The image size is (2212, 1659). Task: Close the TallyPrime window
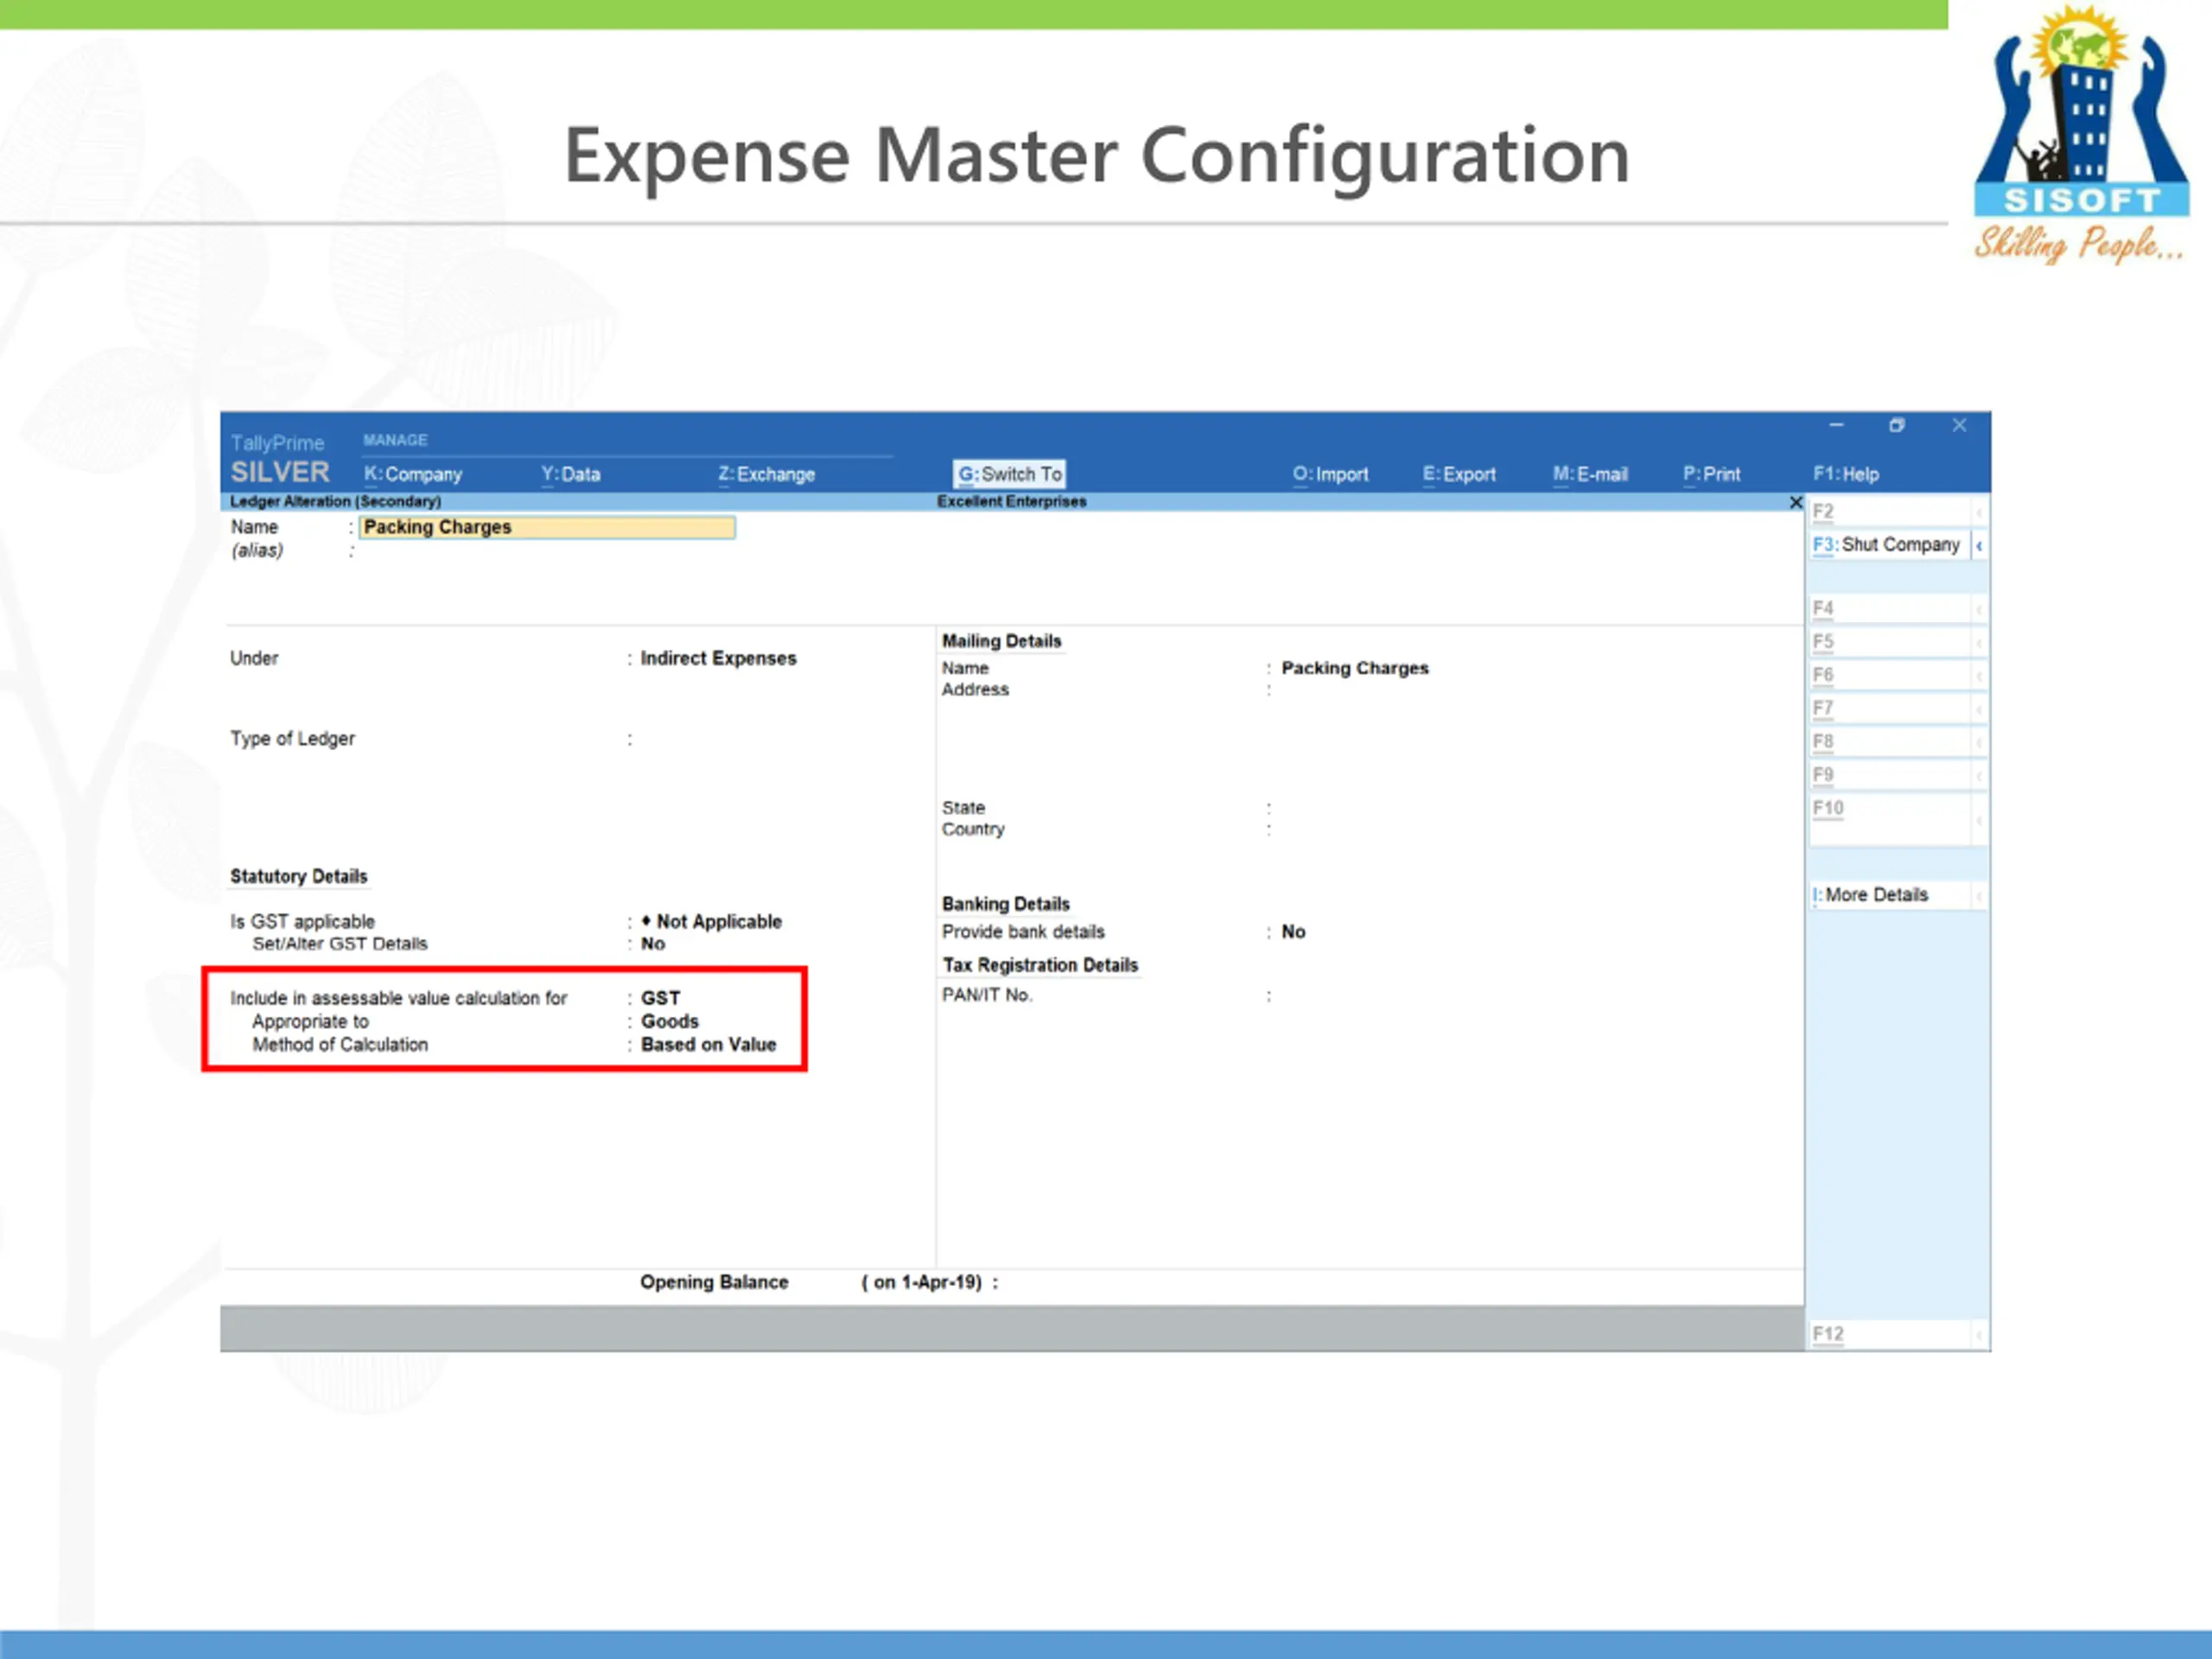[x=1959, y=425]
